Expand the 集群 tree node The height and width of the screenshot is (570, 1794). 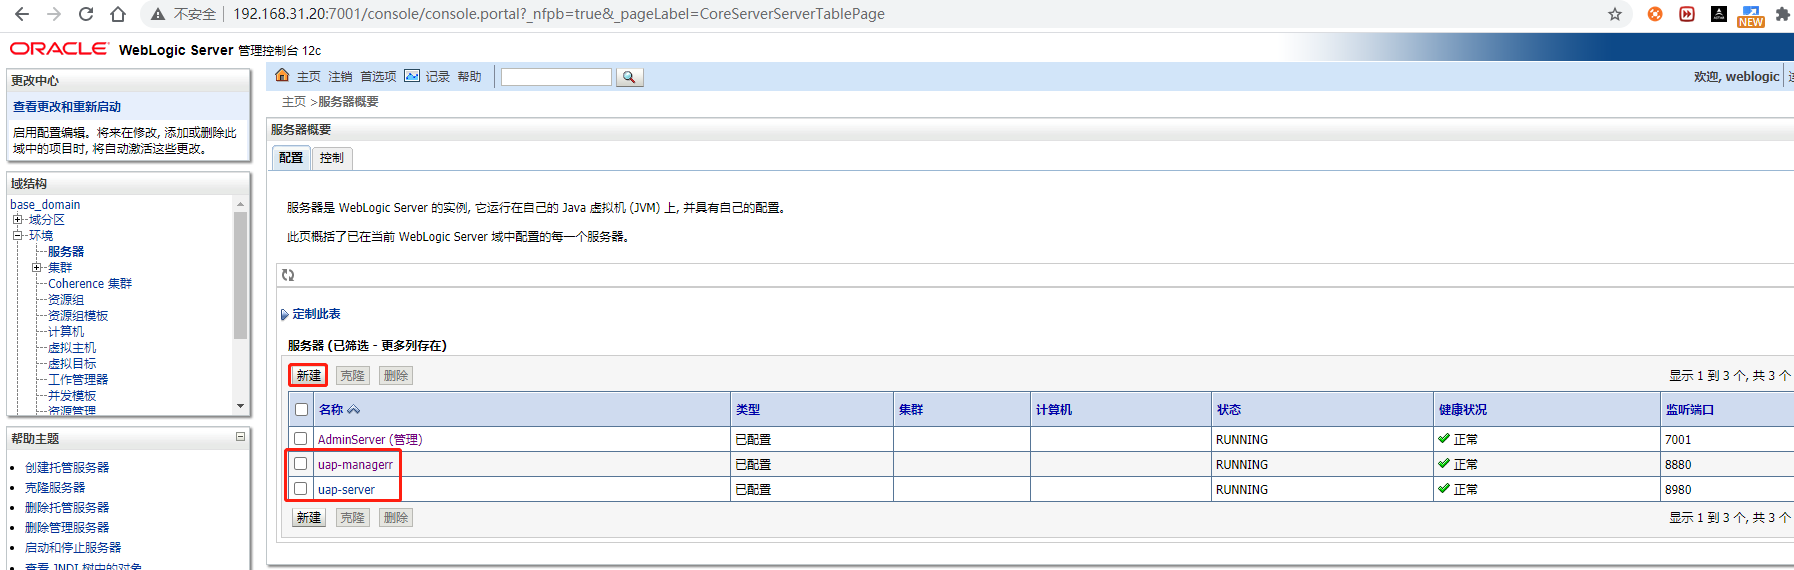click(x=36, y=268)
